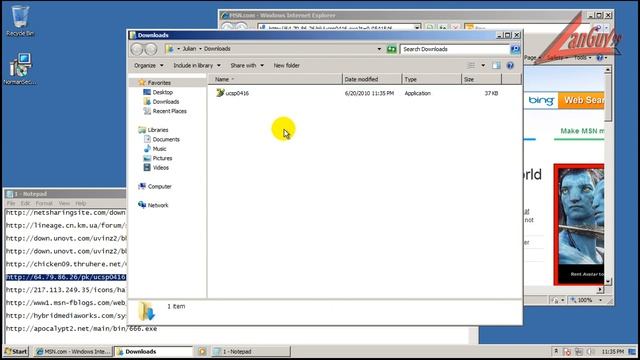Screen dimensions: 640x360
Task: Click the 37 KB size cell
Action: pos(491,93)
